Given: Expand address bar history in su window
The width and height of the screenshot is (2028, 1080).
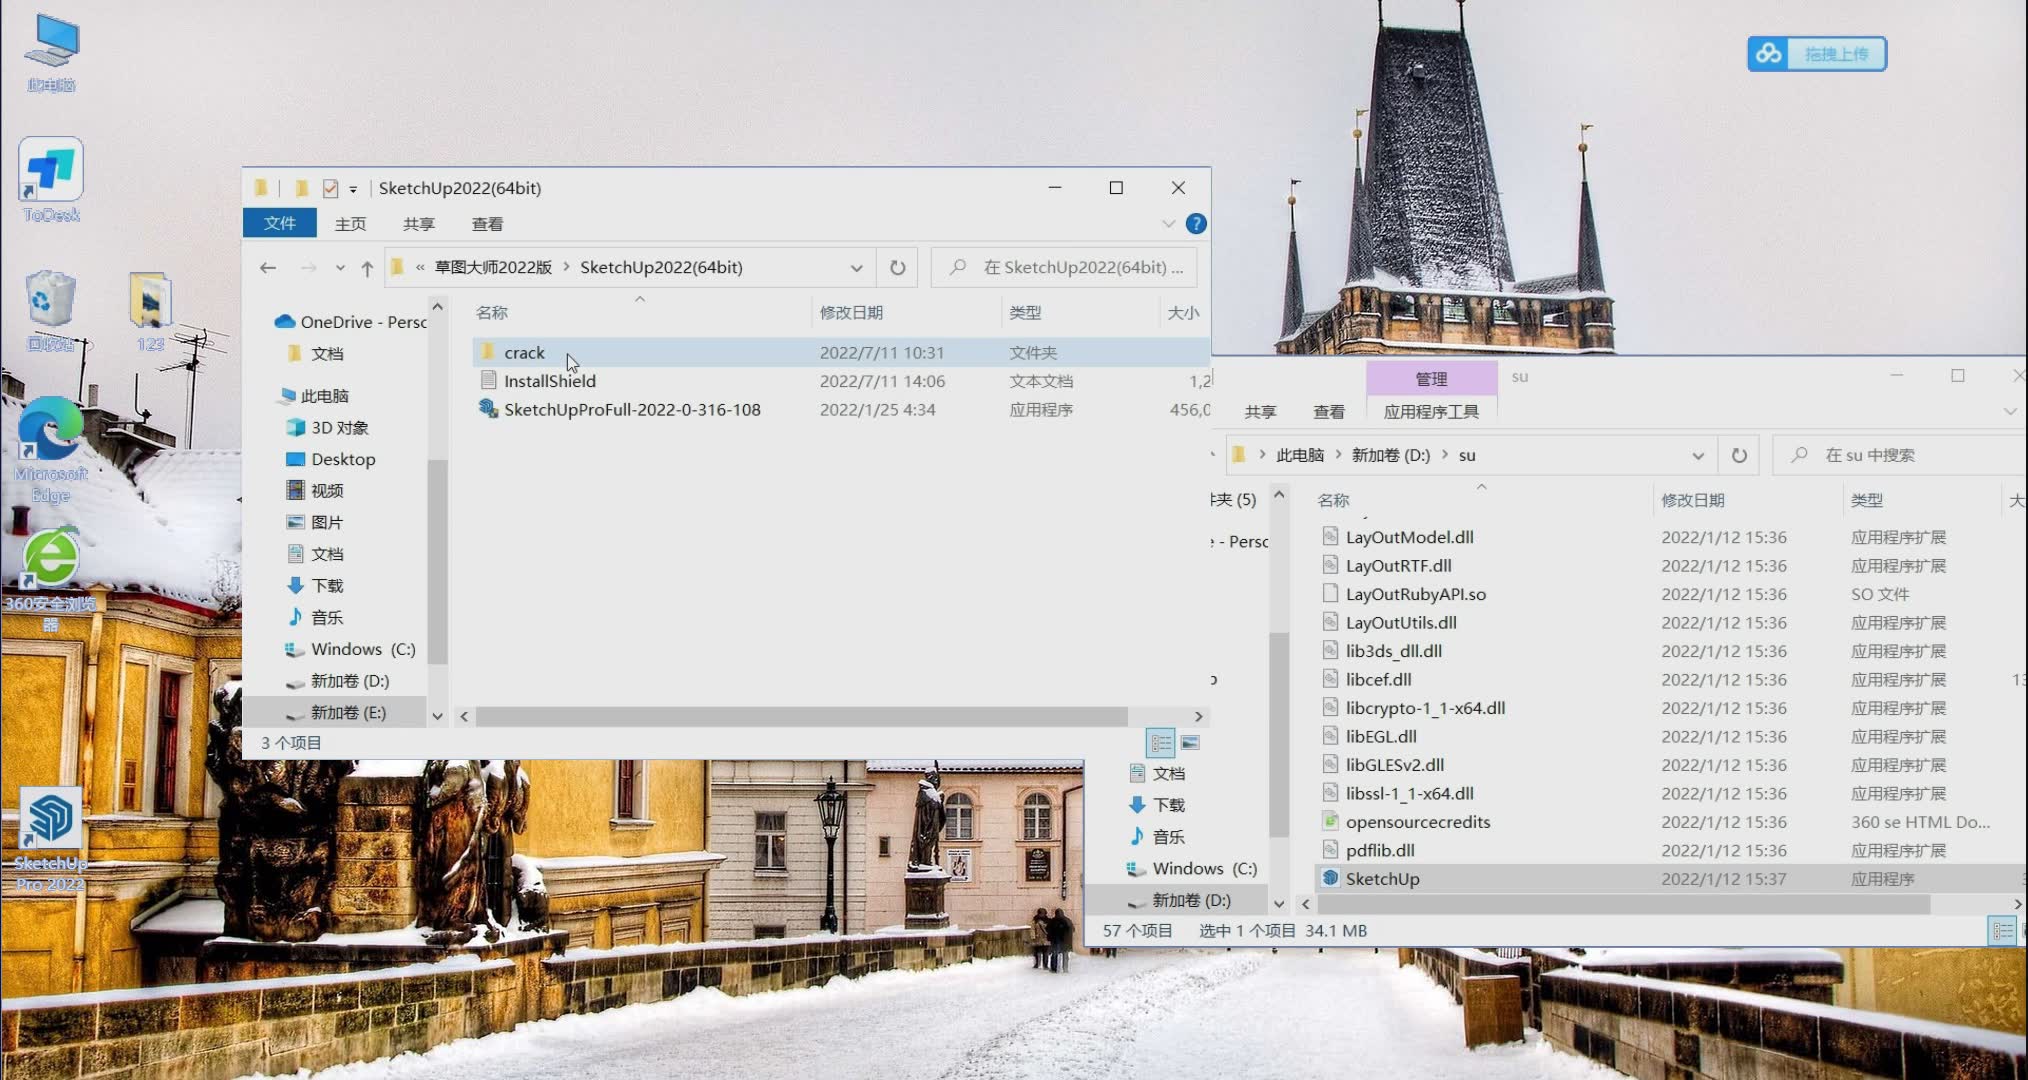Looking at the screenshot, I should 1698,455.
